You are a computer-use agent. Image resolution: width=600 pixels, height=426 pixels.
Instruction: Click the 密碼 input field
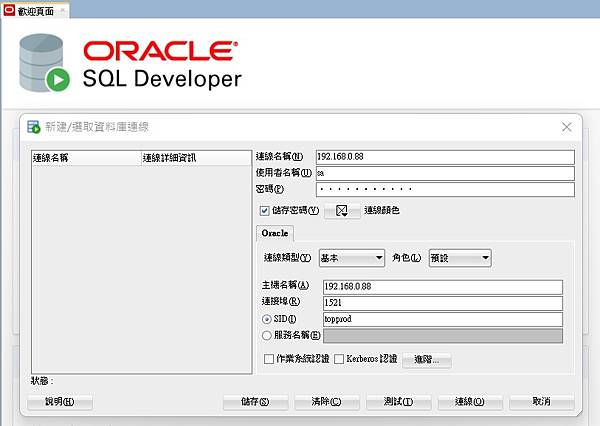pos(445,189)
